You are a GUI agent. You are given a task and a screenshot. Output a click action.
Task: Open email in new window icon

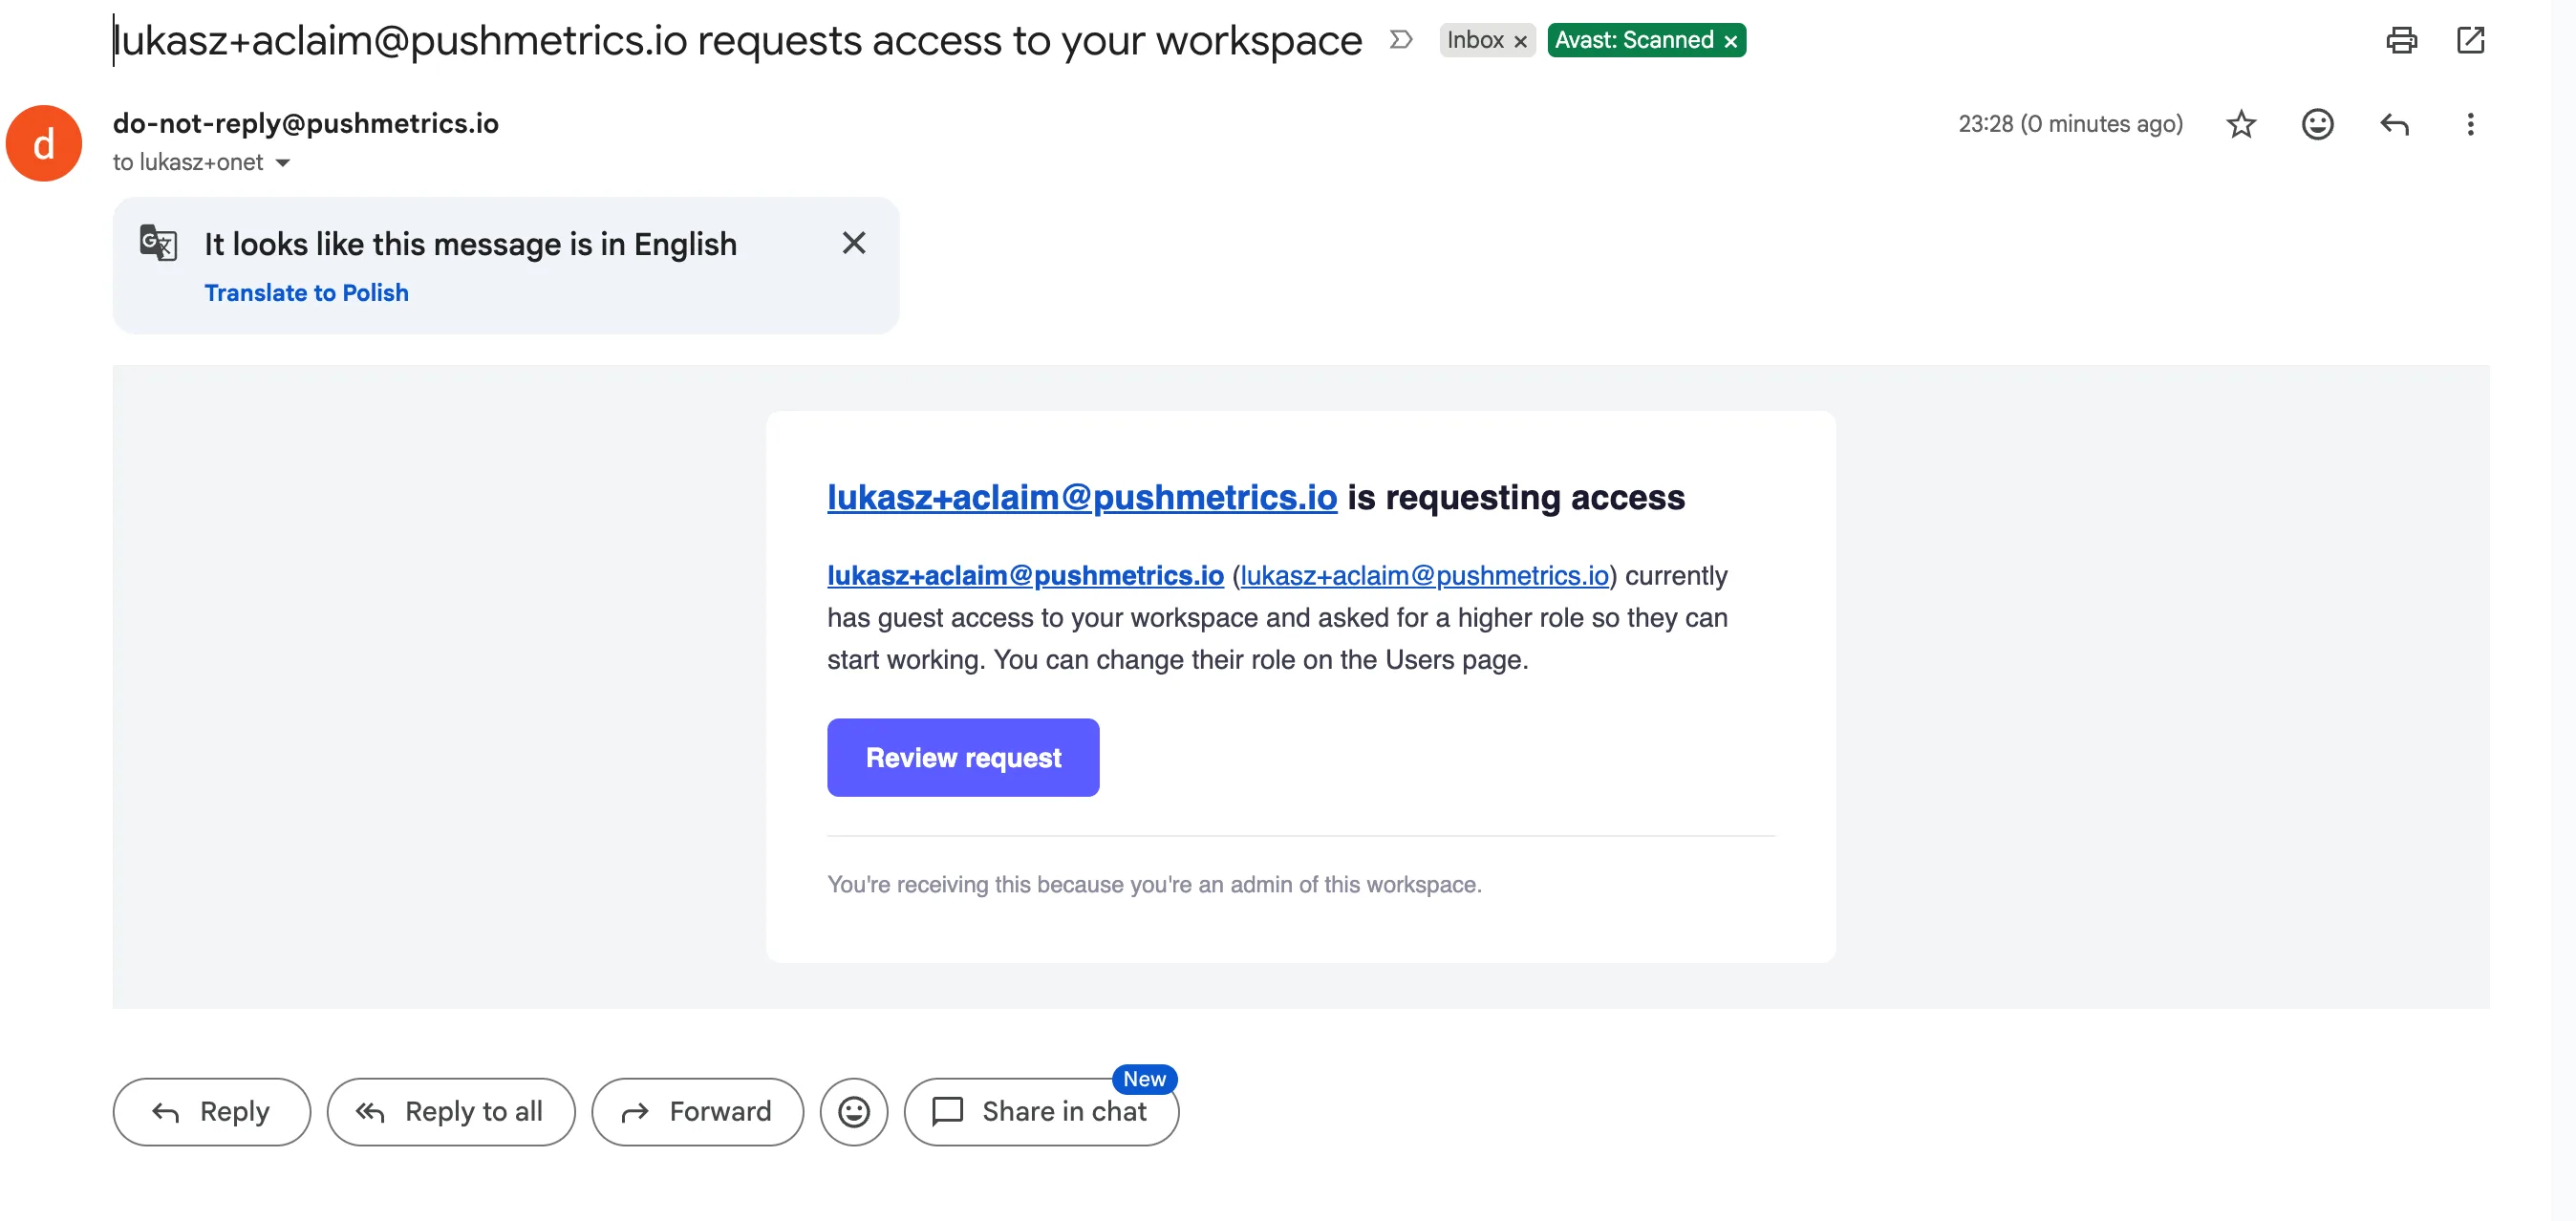[x=2470, y=40]
